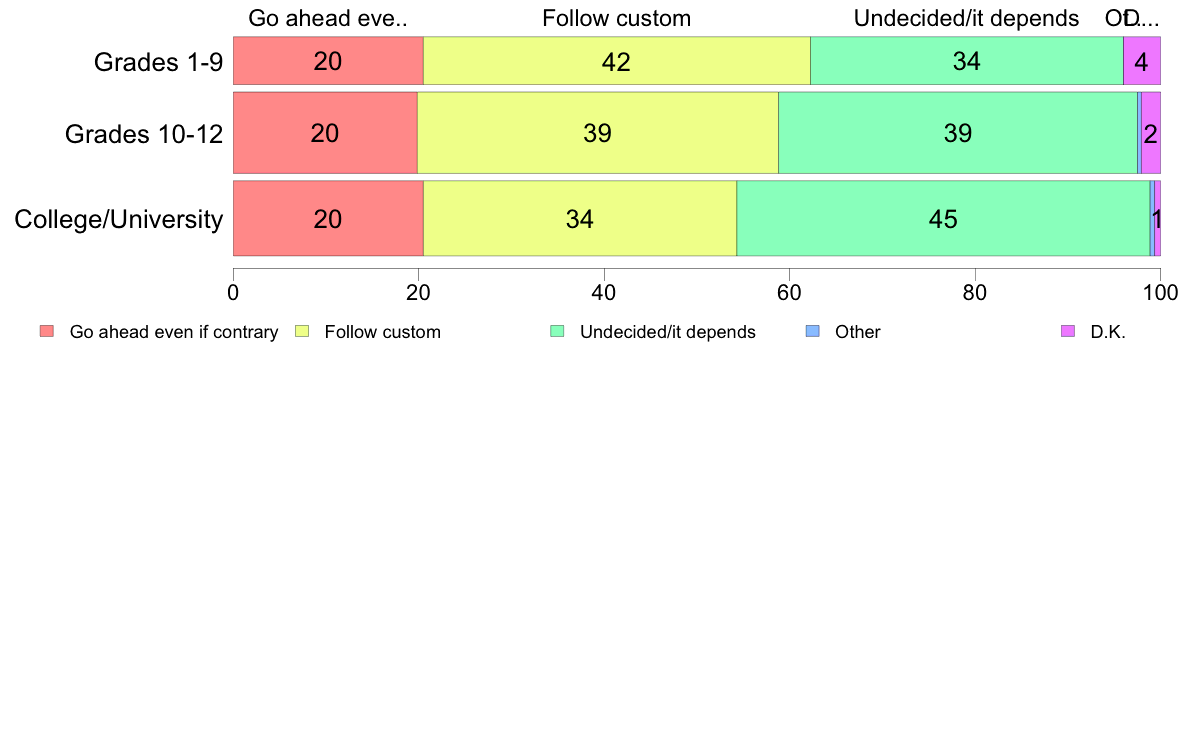1188x736 pixels.
Task: Click the green Undecided/it depends legend swatch
Action: [558, 331]
